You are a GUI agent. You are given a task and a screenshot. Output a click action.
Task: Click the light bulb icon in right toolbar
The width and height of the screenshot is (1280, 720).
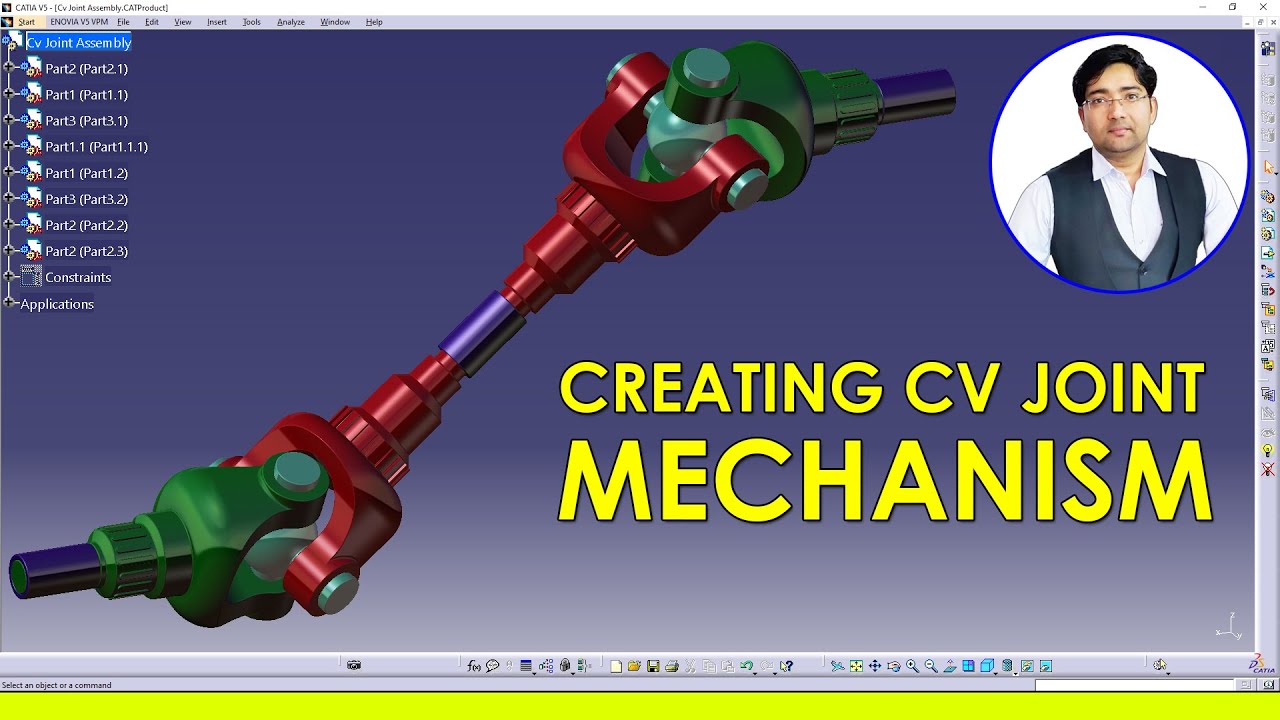click(1268, 451)
